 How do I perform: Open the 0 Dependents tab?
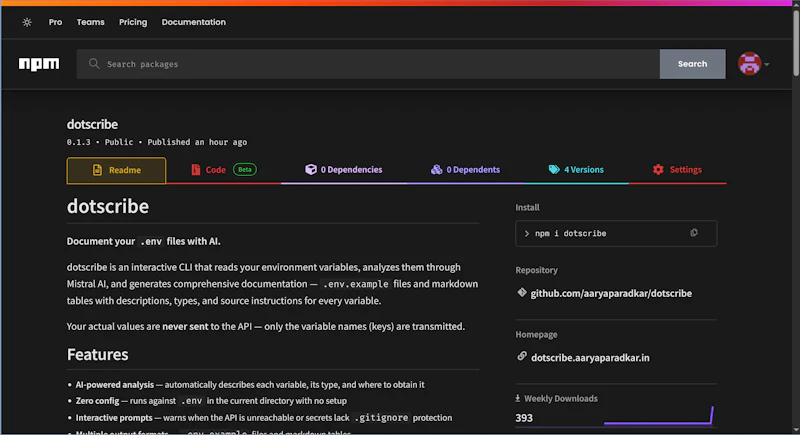(465, 170)
